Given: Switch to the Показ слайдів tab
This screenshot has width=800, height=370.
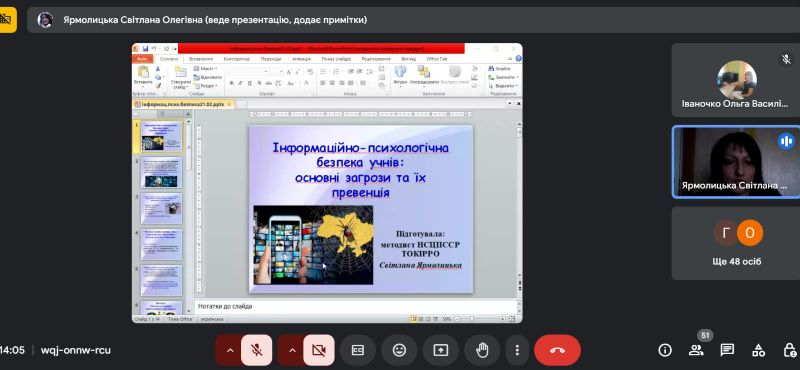Looking at the screenshot, I should [336, 59].
